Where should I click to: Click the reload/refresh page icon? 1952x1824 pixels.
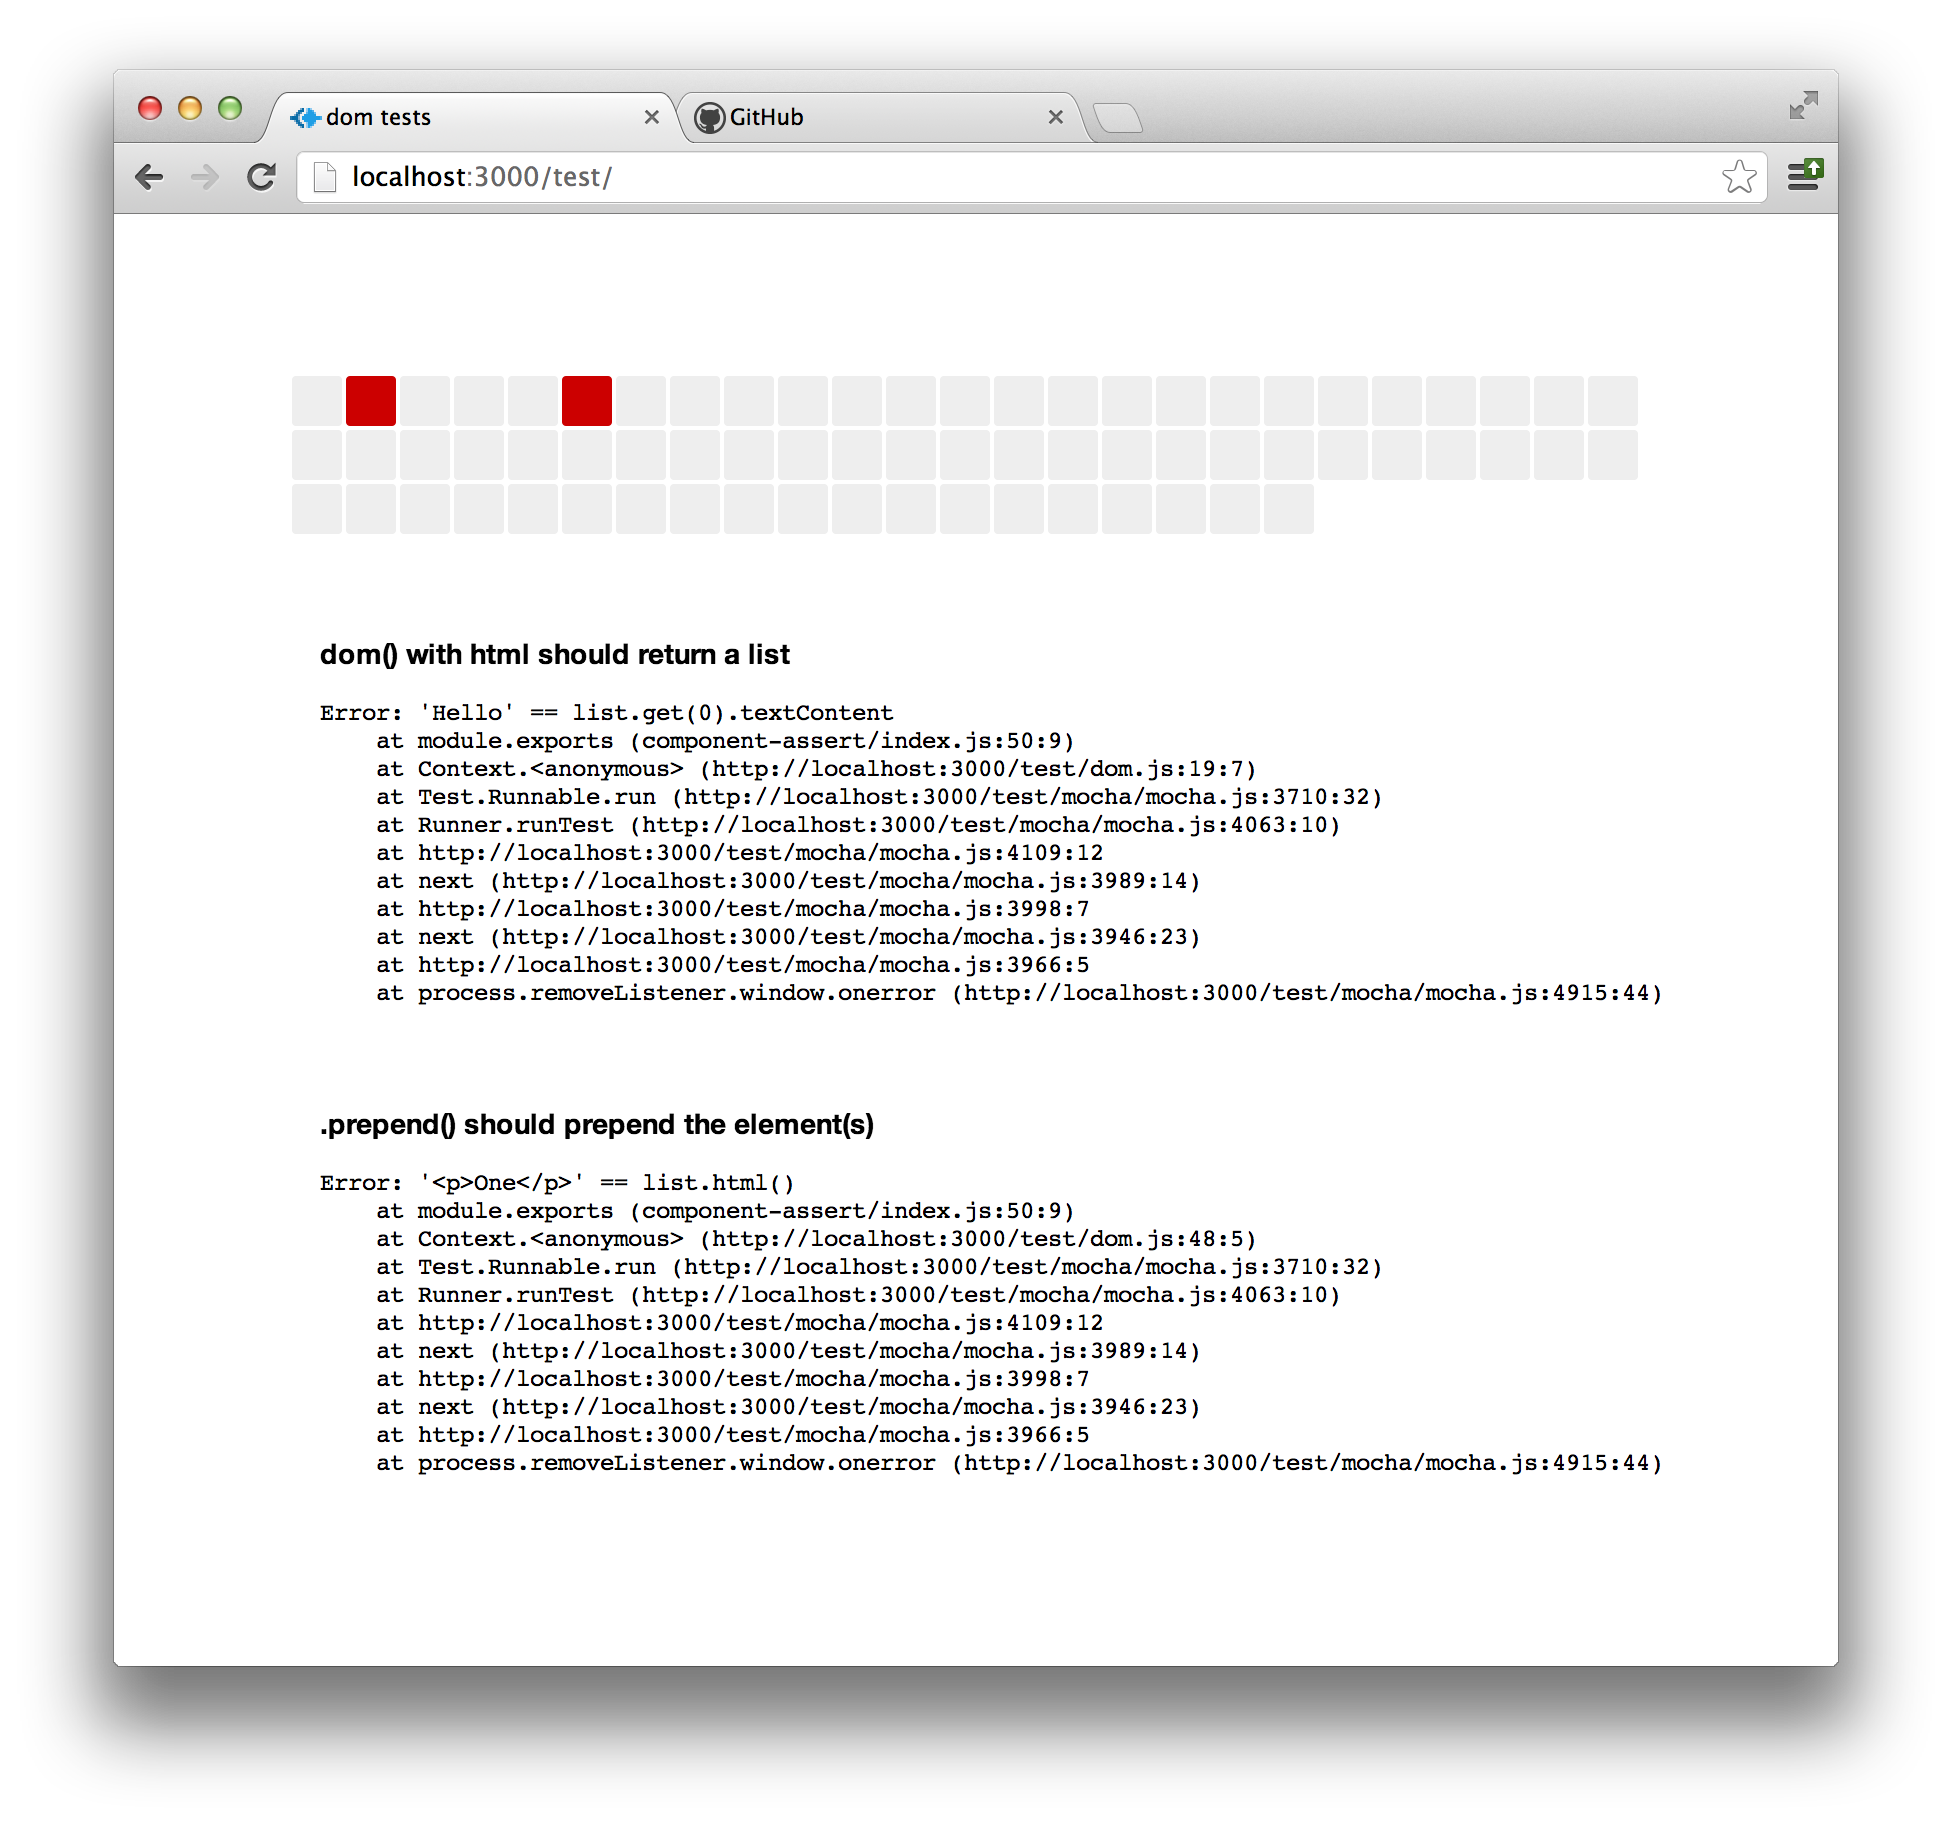click(x=266, y=177)
